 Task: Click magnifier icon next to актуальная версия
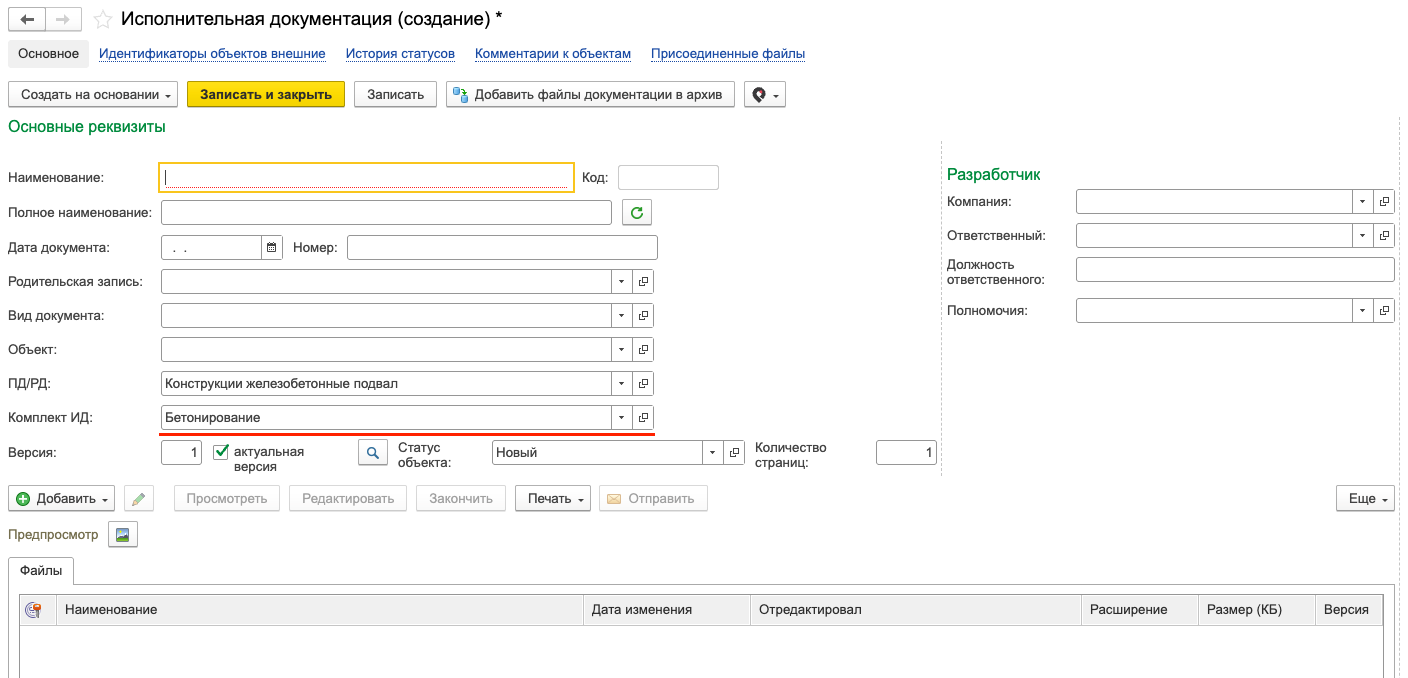point(372,453)
